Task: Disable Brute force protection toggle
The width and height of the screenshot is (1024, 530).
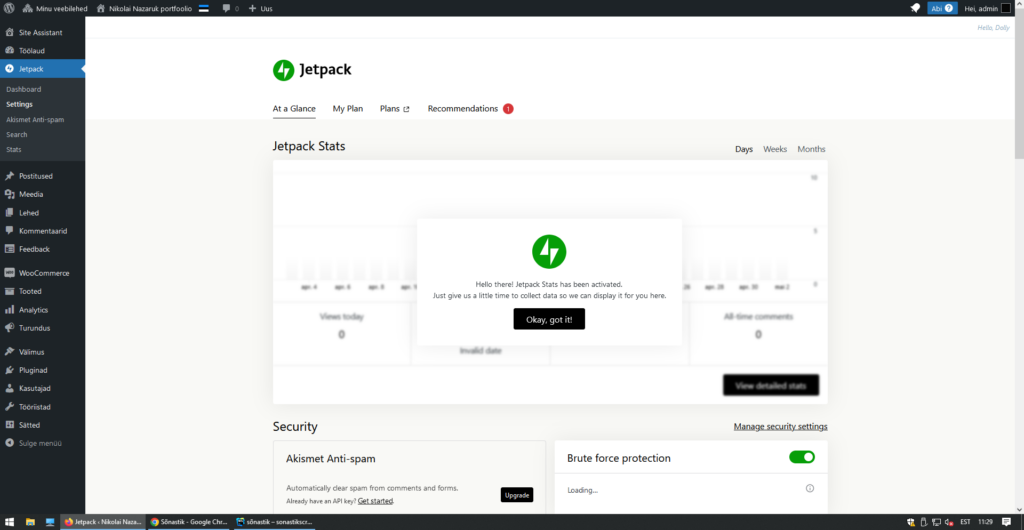Action: point(801,457)
